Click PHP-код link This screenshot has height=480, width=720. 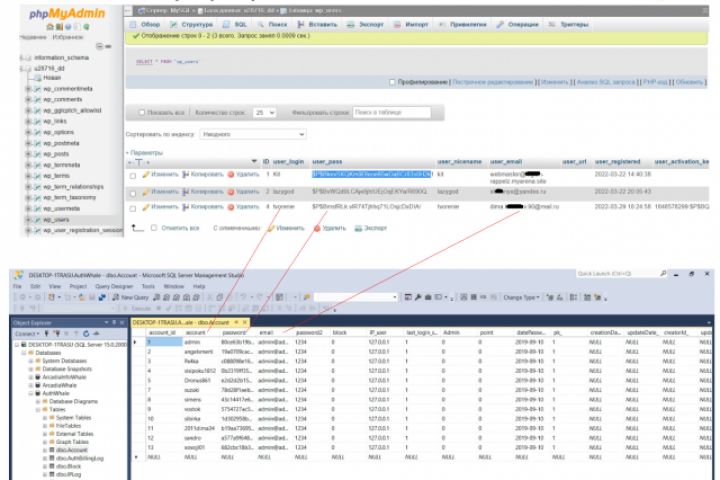coord(655,82)
